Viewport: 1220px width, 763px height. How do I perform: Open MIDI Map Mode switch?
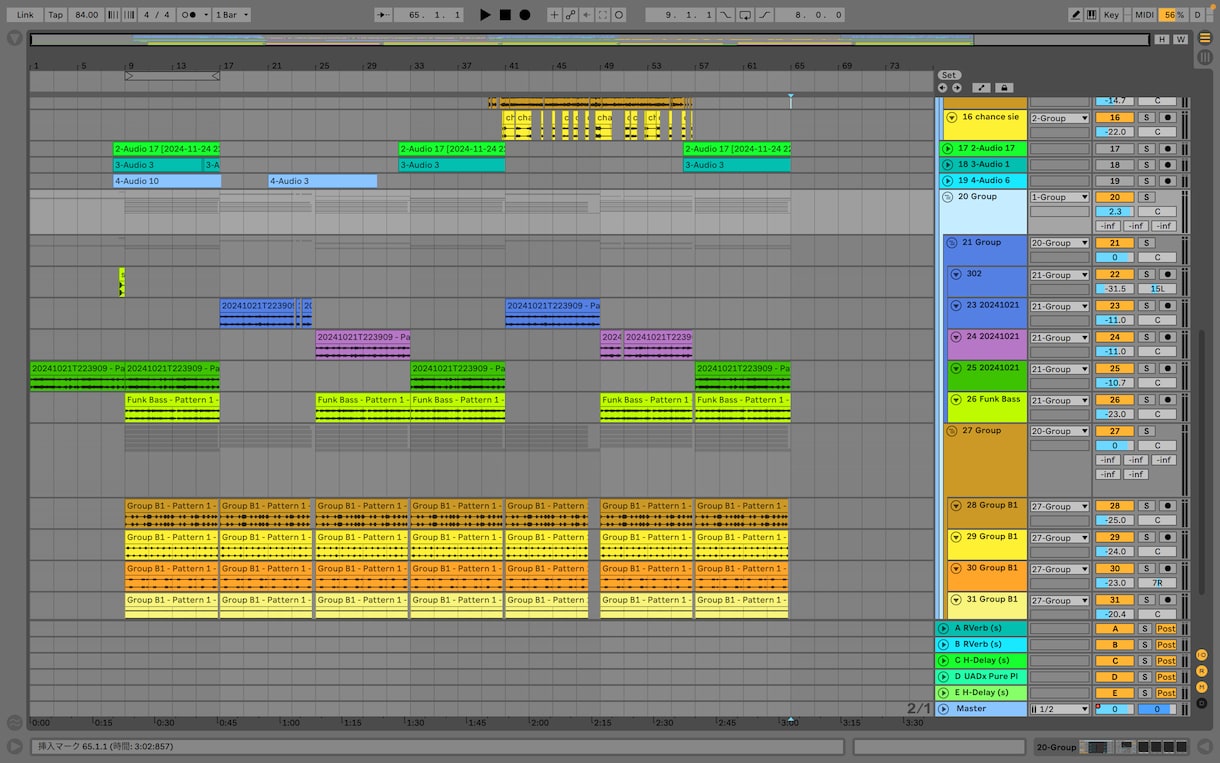1144,15
